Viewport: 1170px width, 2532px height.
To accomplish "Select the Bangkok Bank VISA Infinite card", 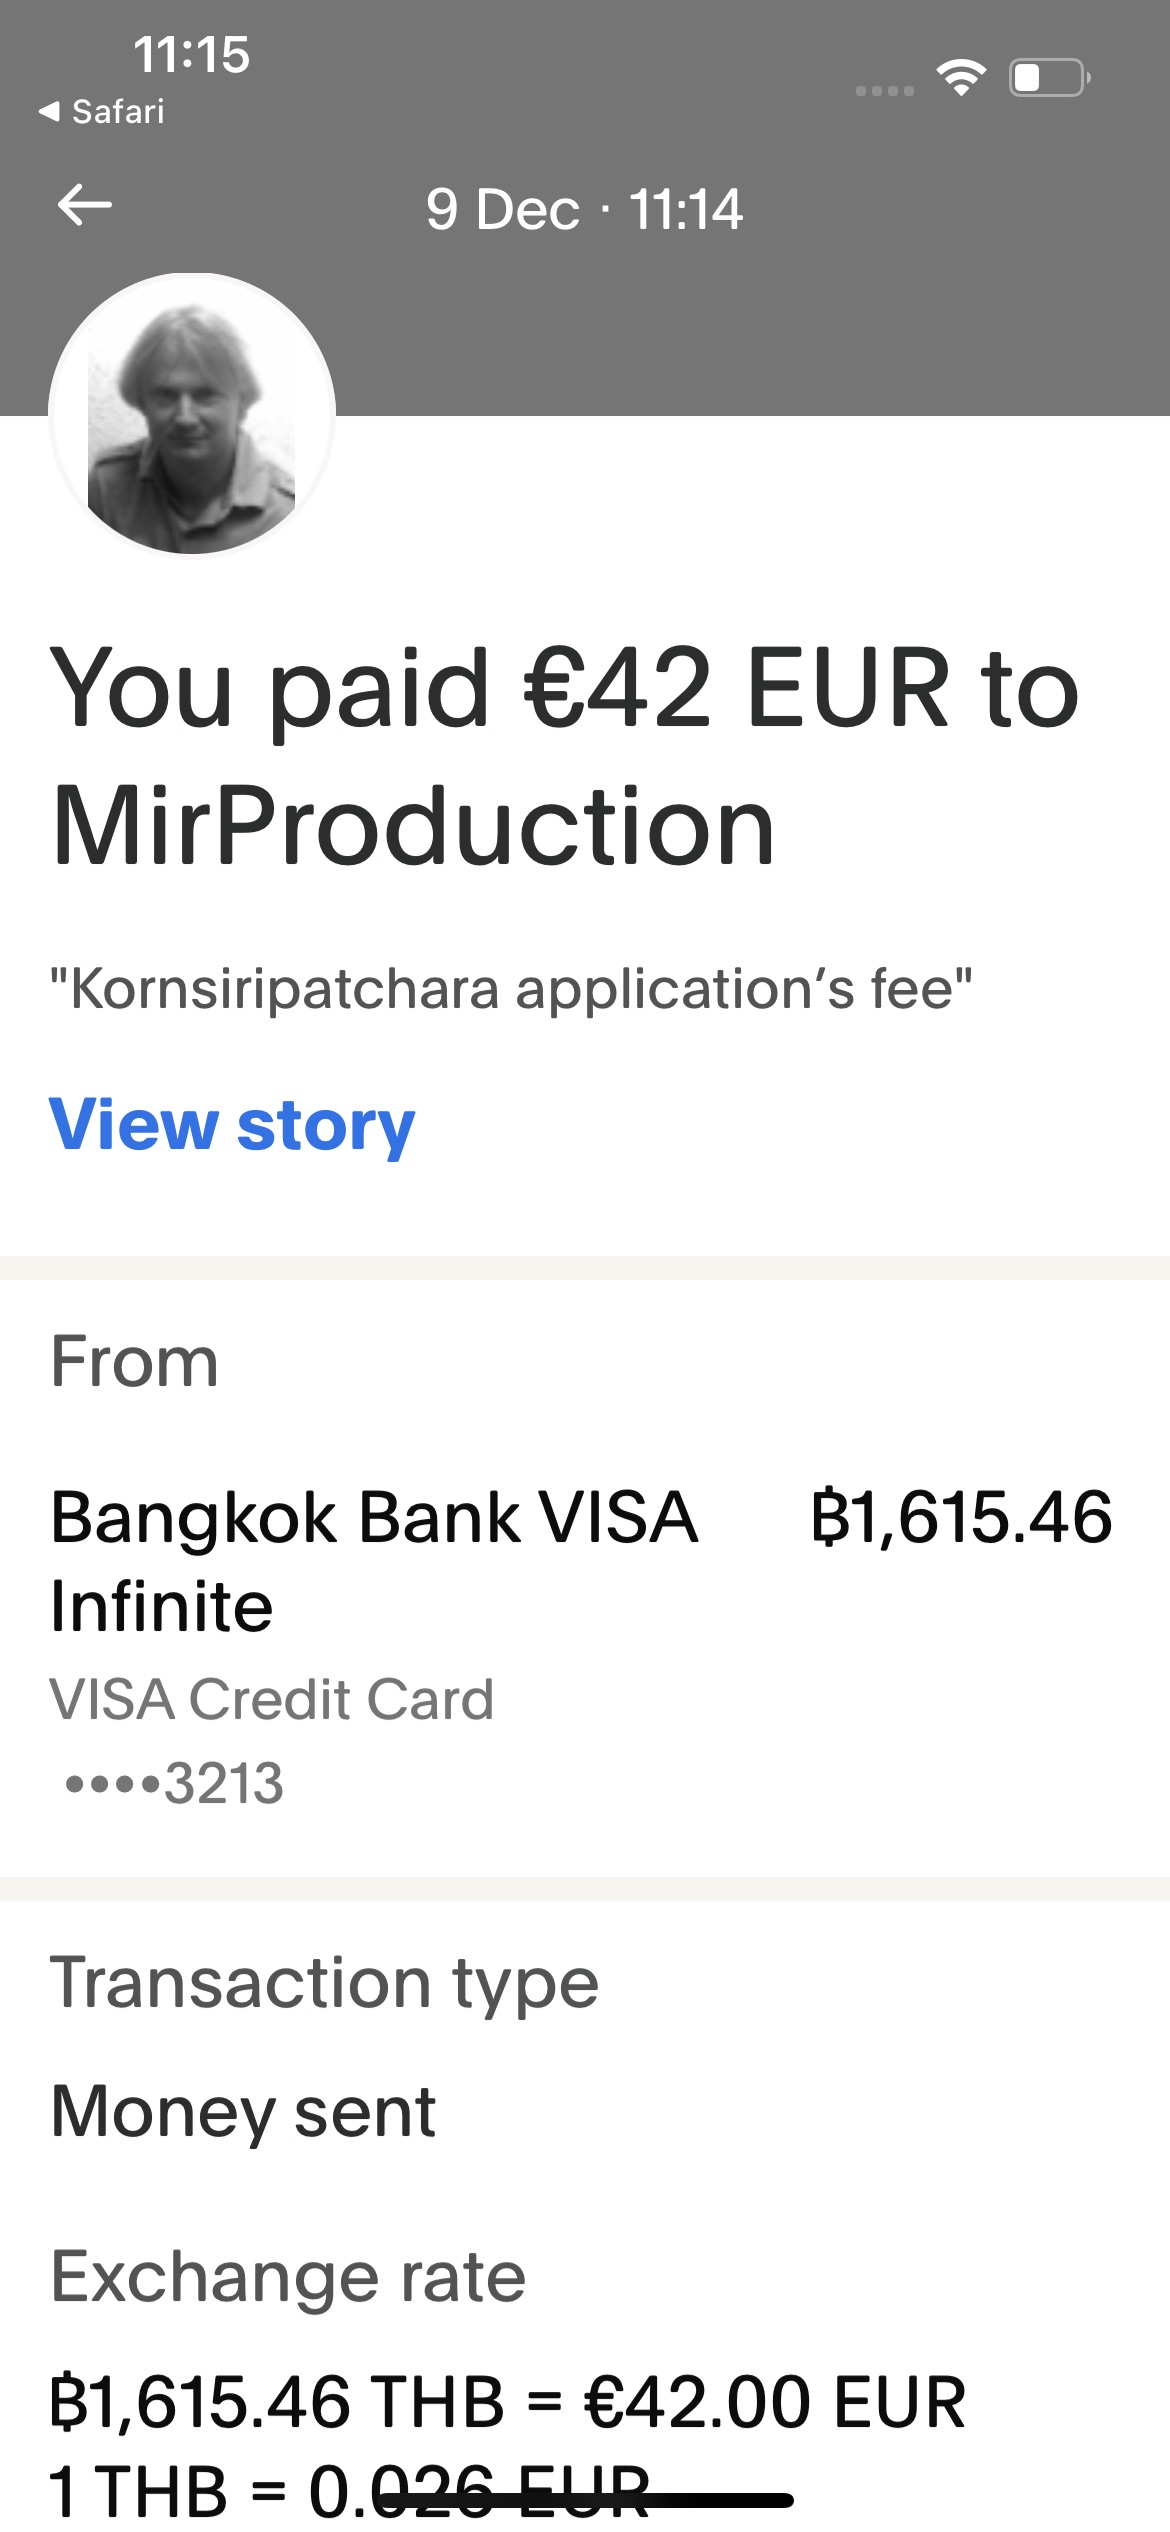I will pos(374,1561).
